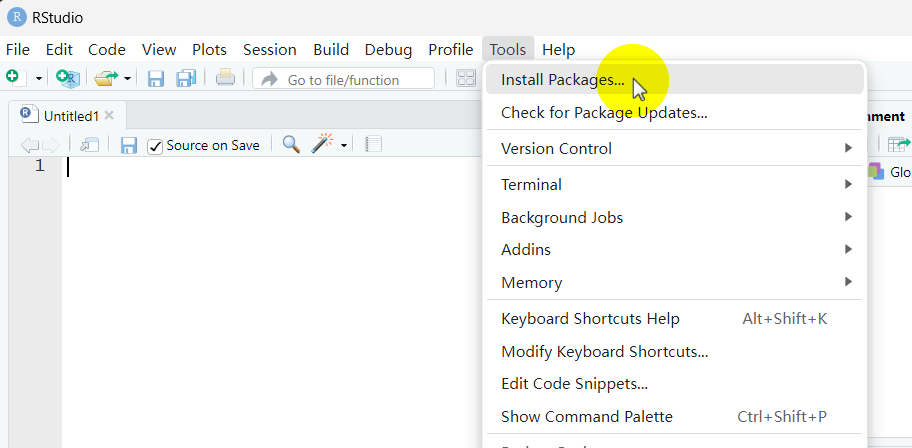Open the Session menu
This screenshot has width=912, height=448.
(x=270, y=49)
